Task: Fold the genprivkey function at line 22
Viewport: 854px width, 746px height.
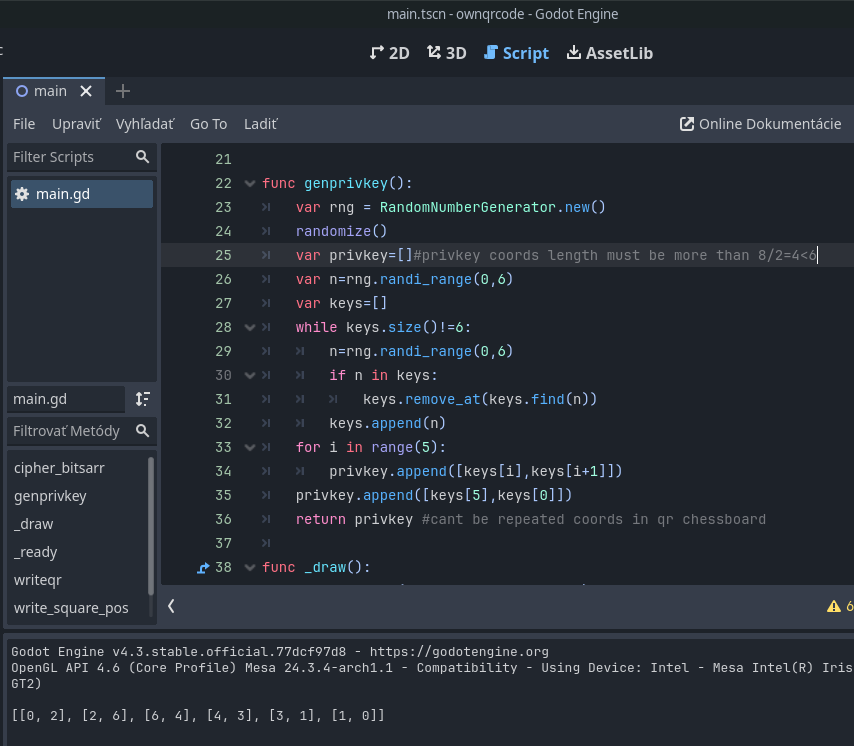Action: point(249,184)
